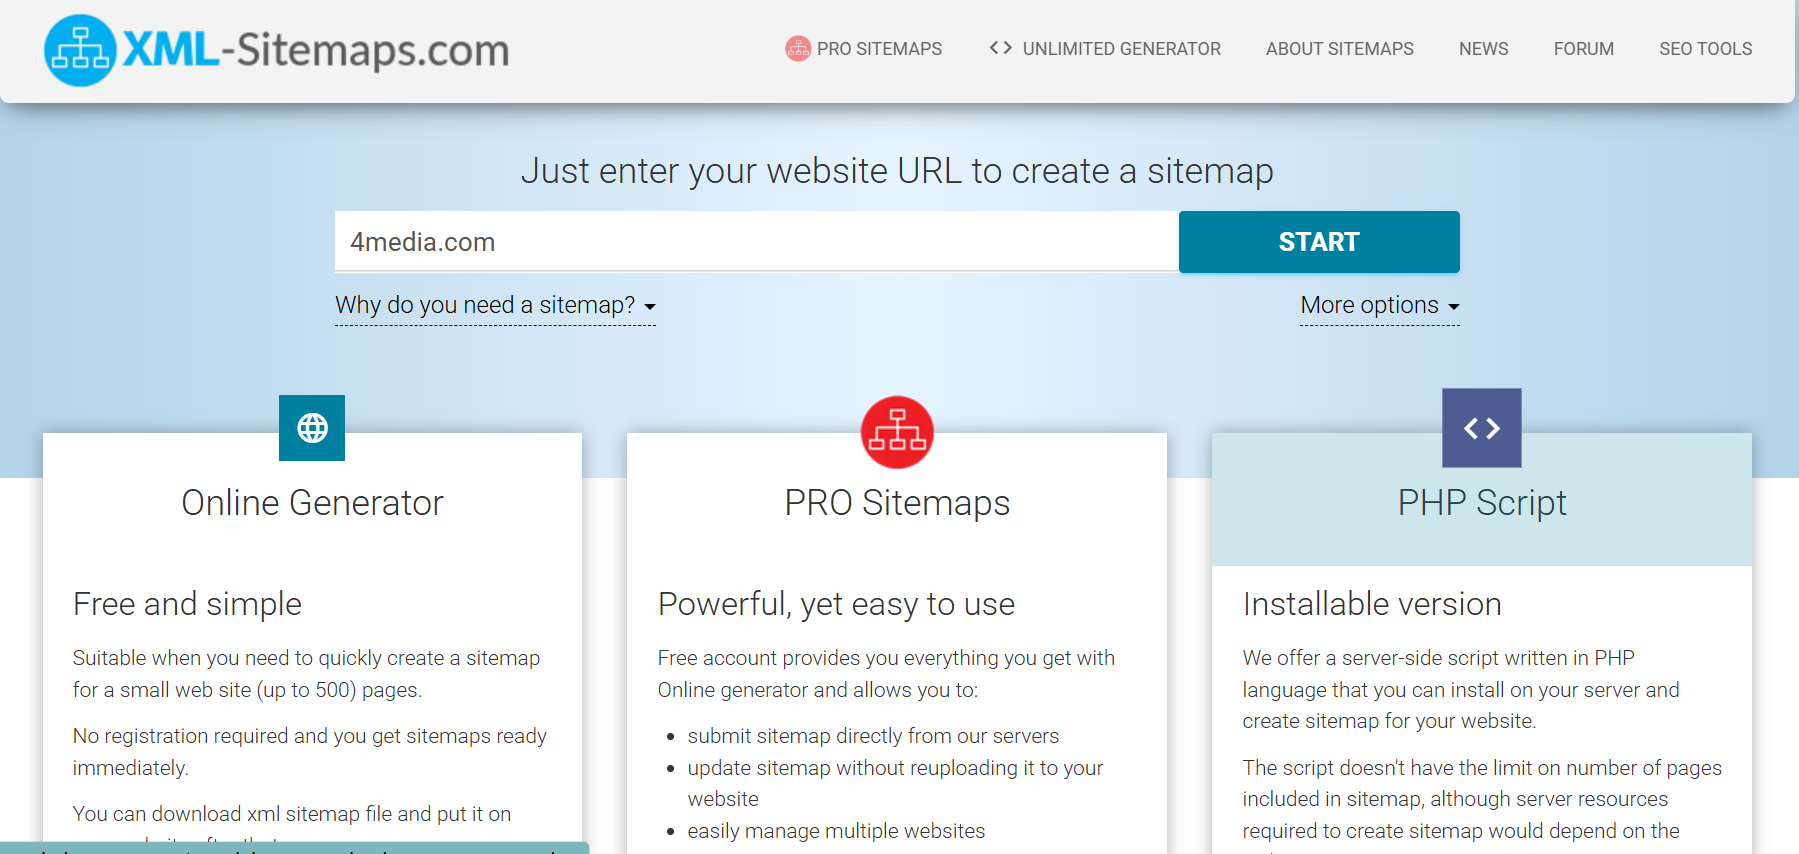Focus the website URL field containing 4media.com
Image resolution: width=1799 pixels, height=854 pixels.
pos(756,242)
